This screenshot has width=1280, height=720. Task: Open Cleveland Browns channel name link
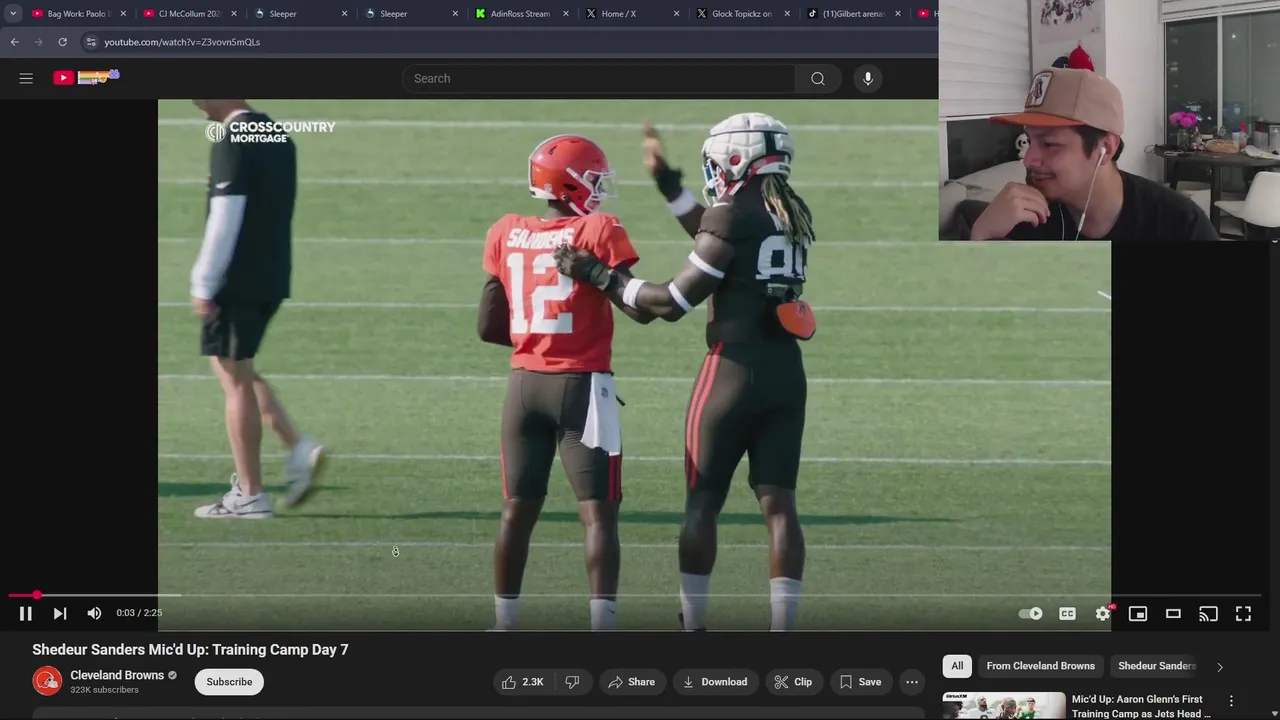click(x=117, y=675)
